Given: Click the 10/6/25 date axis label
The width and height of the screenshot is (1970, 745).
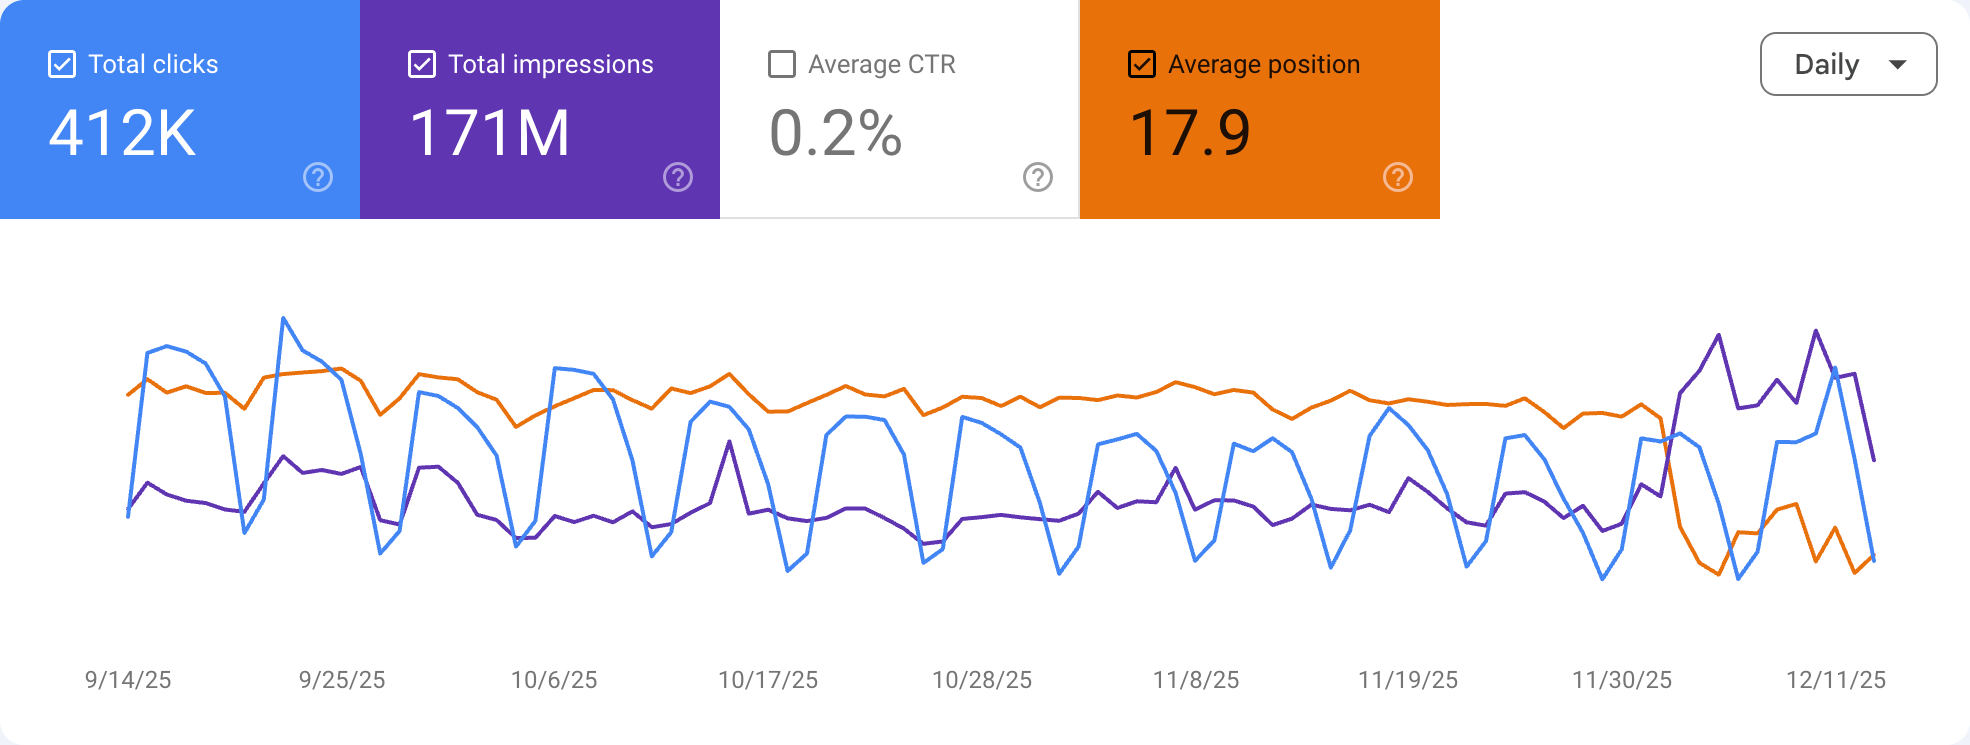Looking at the screenshot, I should click(x=554, y=680).
